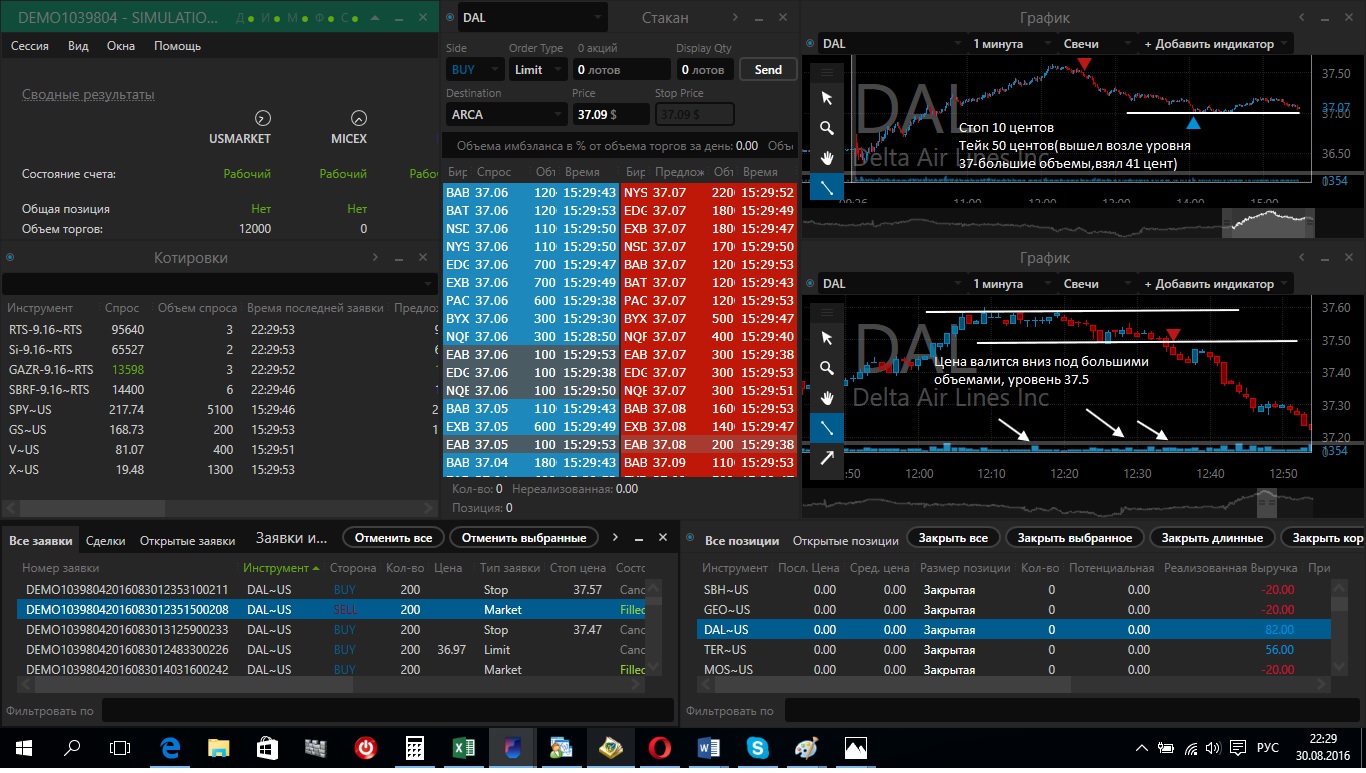Launch Microsoft Edge from taskbar

tap(170, 748)
